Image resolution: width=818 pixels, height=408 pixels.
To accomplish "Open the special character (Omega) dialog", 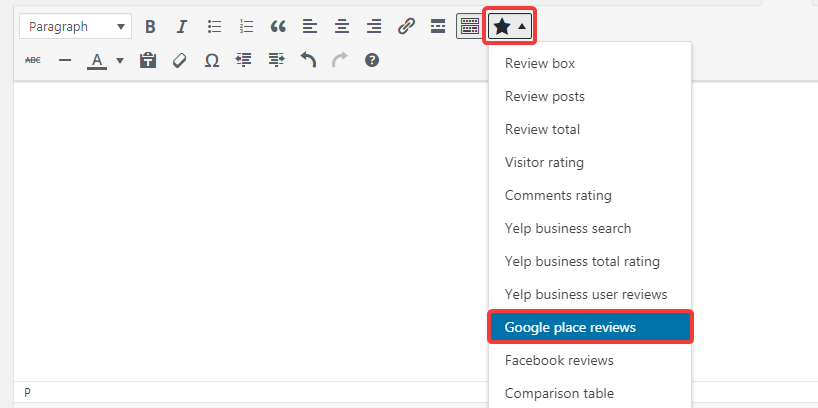I will coord(211,61).
